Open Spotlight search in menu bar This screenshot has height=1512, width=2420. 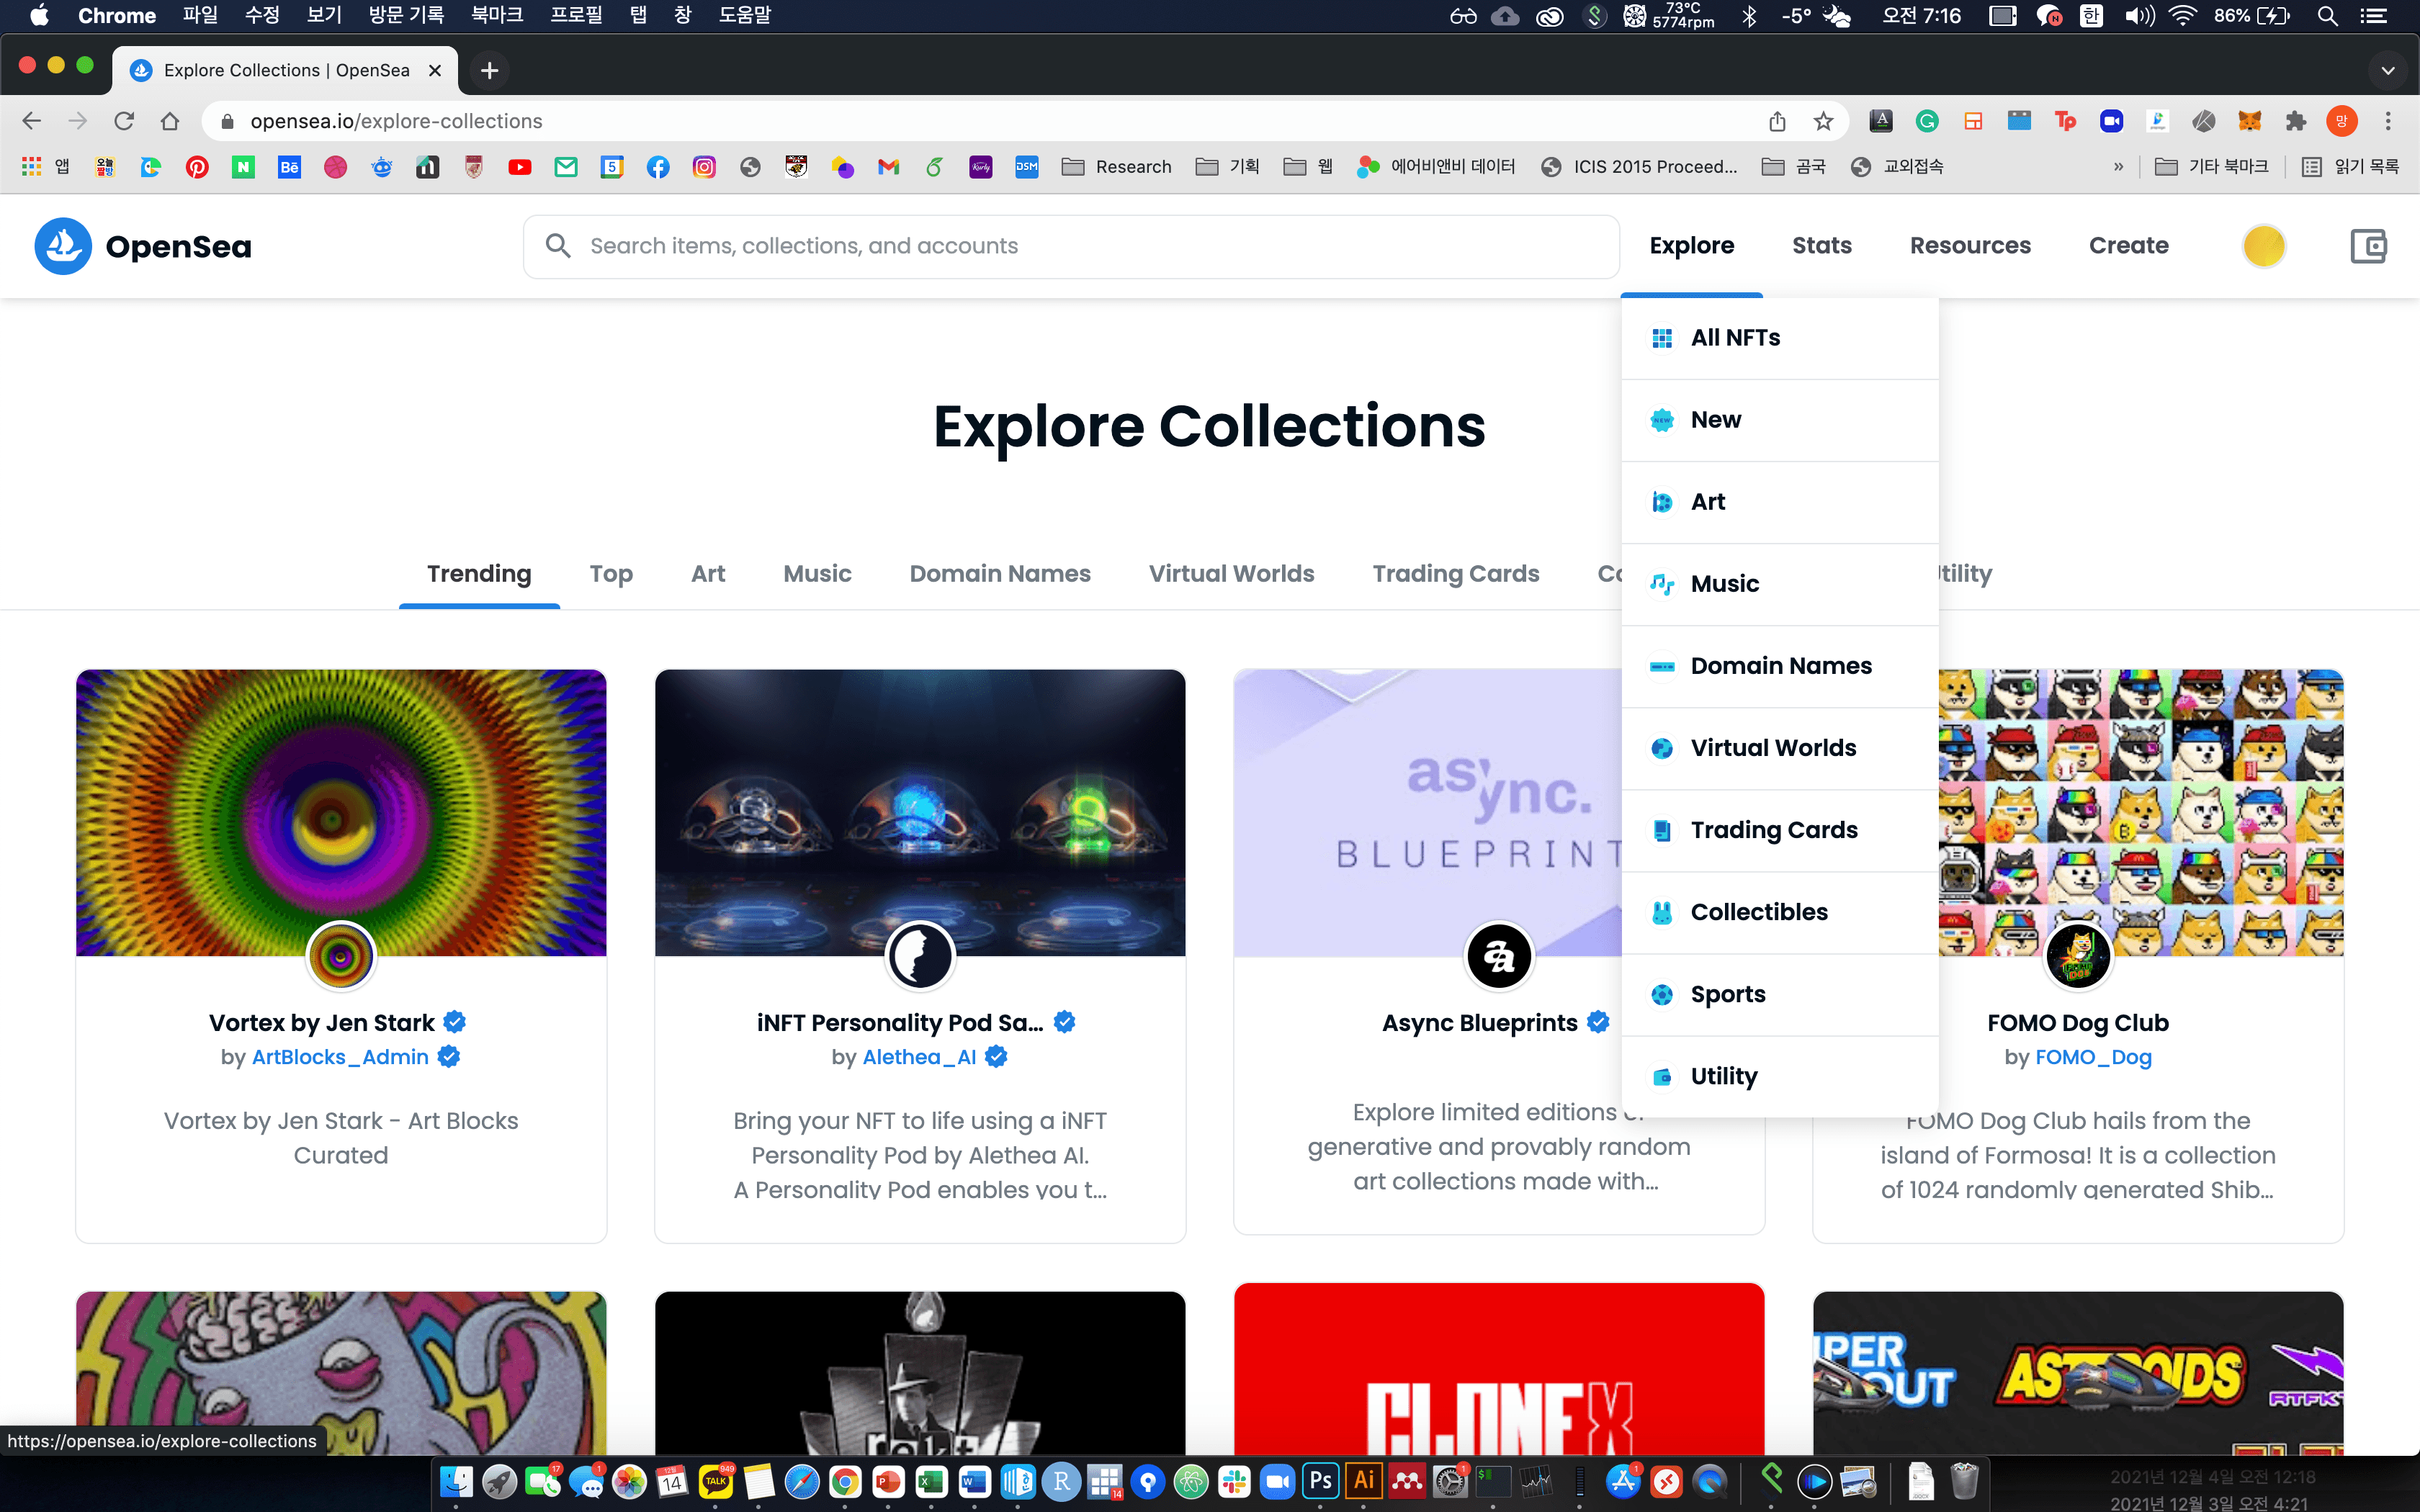tap(2327, 16)
